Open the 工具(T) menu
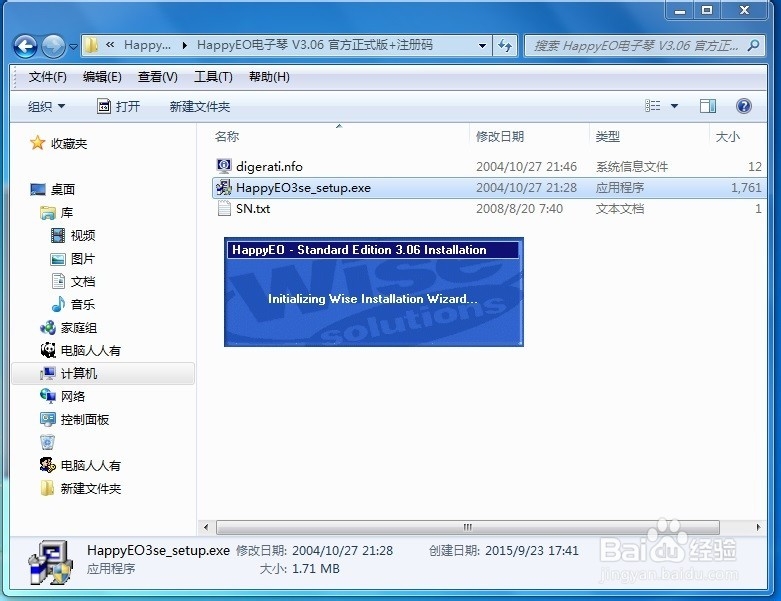The image size is (781, 601). 213,77
